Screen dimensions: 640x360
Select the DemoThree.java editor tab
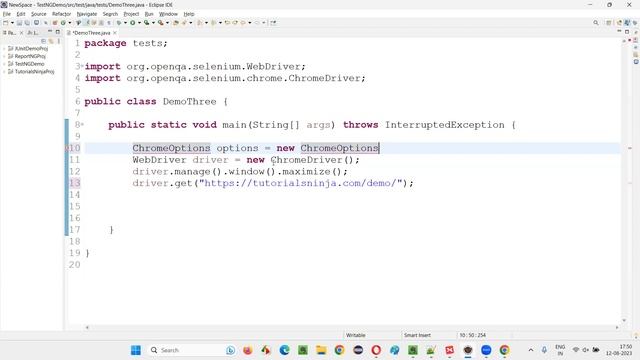pyautogui.click(x=91, y=33)
